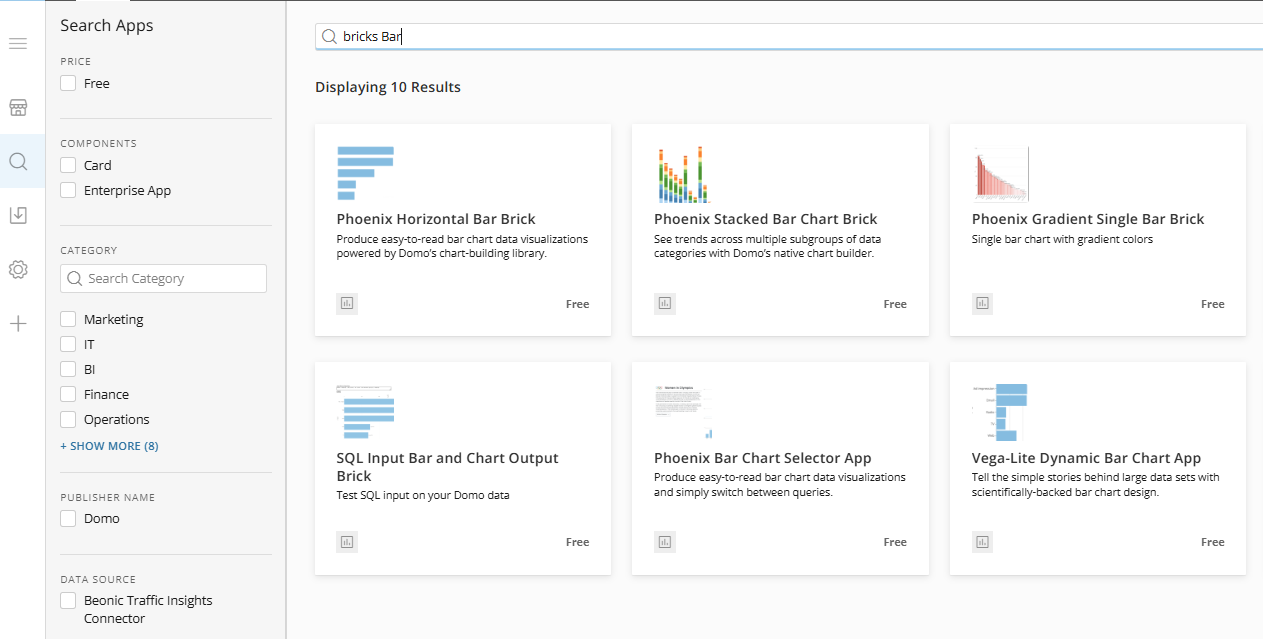This screenshot has width=1263, height=639.
Task: Check the Domo publisher filter
Action: pyautogui.click(x=68, y=518)
